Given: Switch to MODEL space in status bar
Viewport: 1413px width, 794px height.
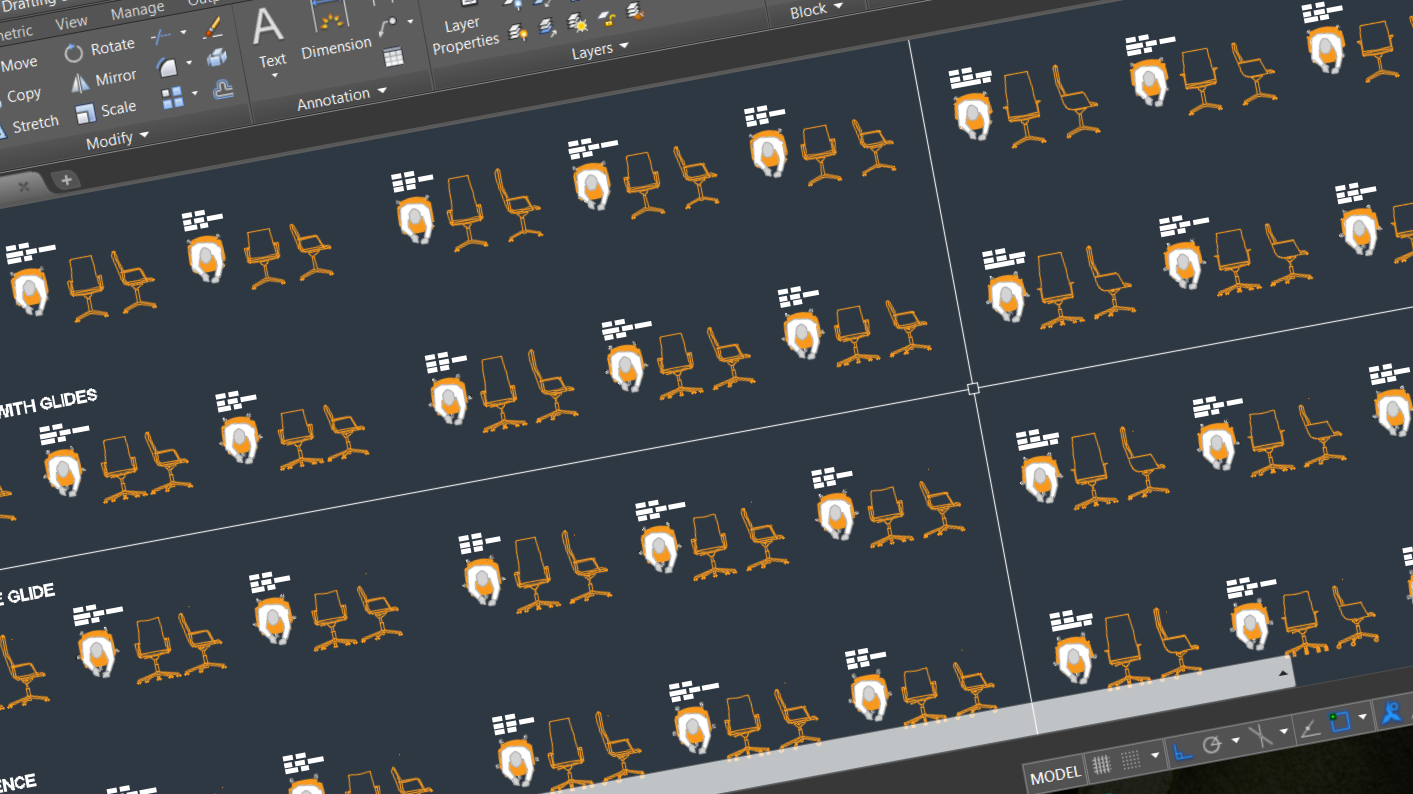Looking at the screenshot, I should coord(1055,775).
